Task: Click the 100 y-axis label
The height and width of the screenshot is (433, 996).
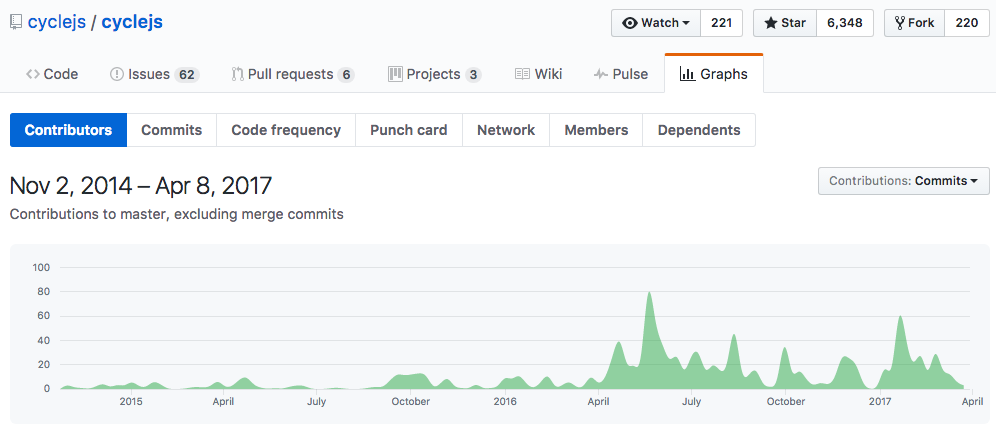Action: 41,267
